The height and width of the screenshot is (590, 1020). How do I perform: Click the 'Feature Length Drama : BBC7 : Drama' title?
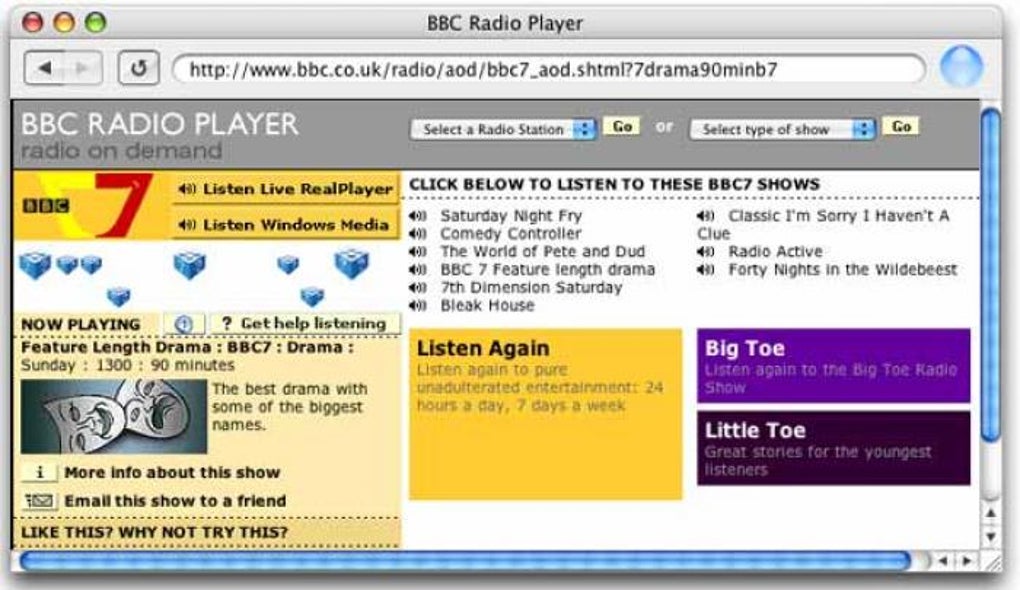coord(187,347)
